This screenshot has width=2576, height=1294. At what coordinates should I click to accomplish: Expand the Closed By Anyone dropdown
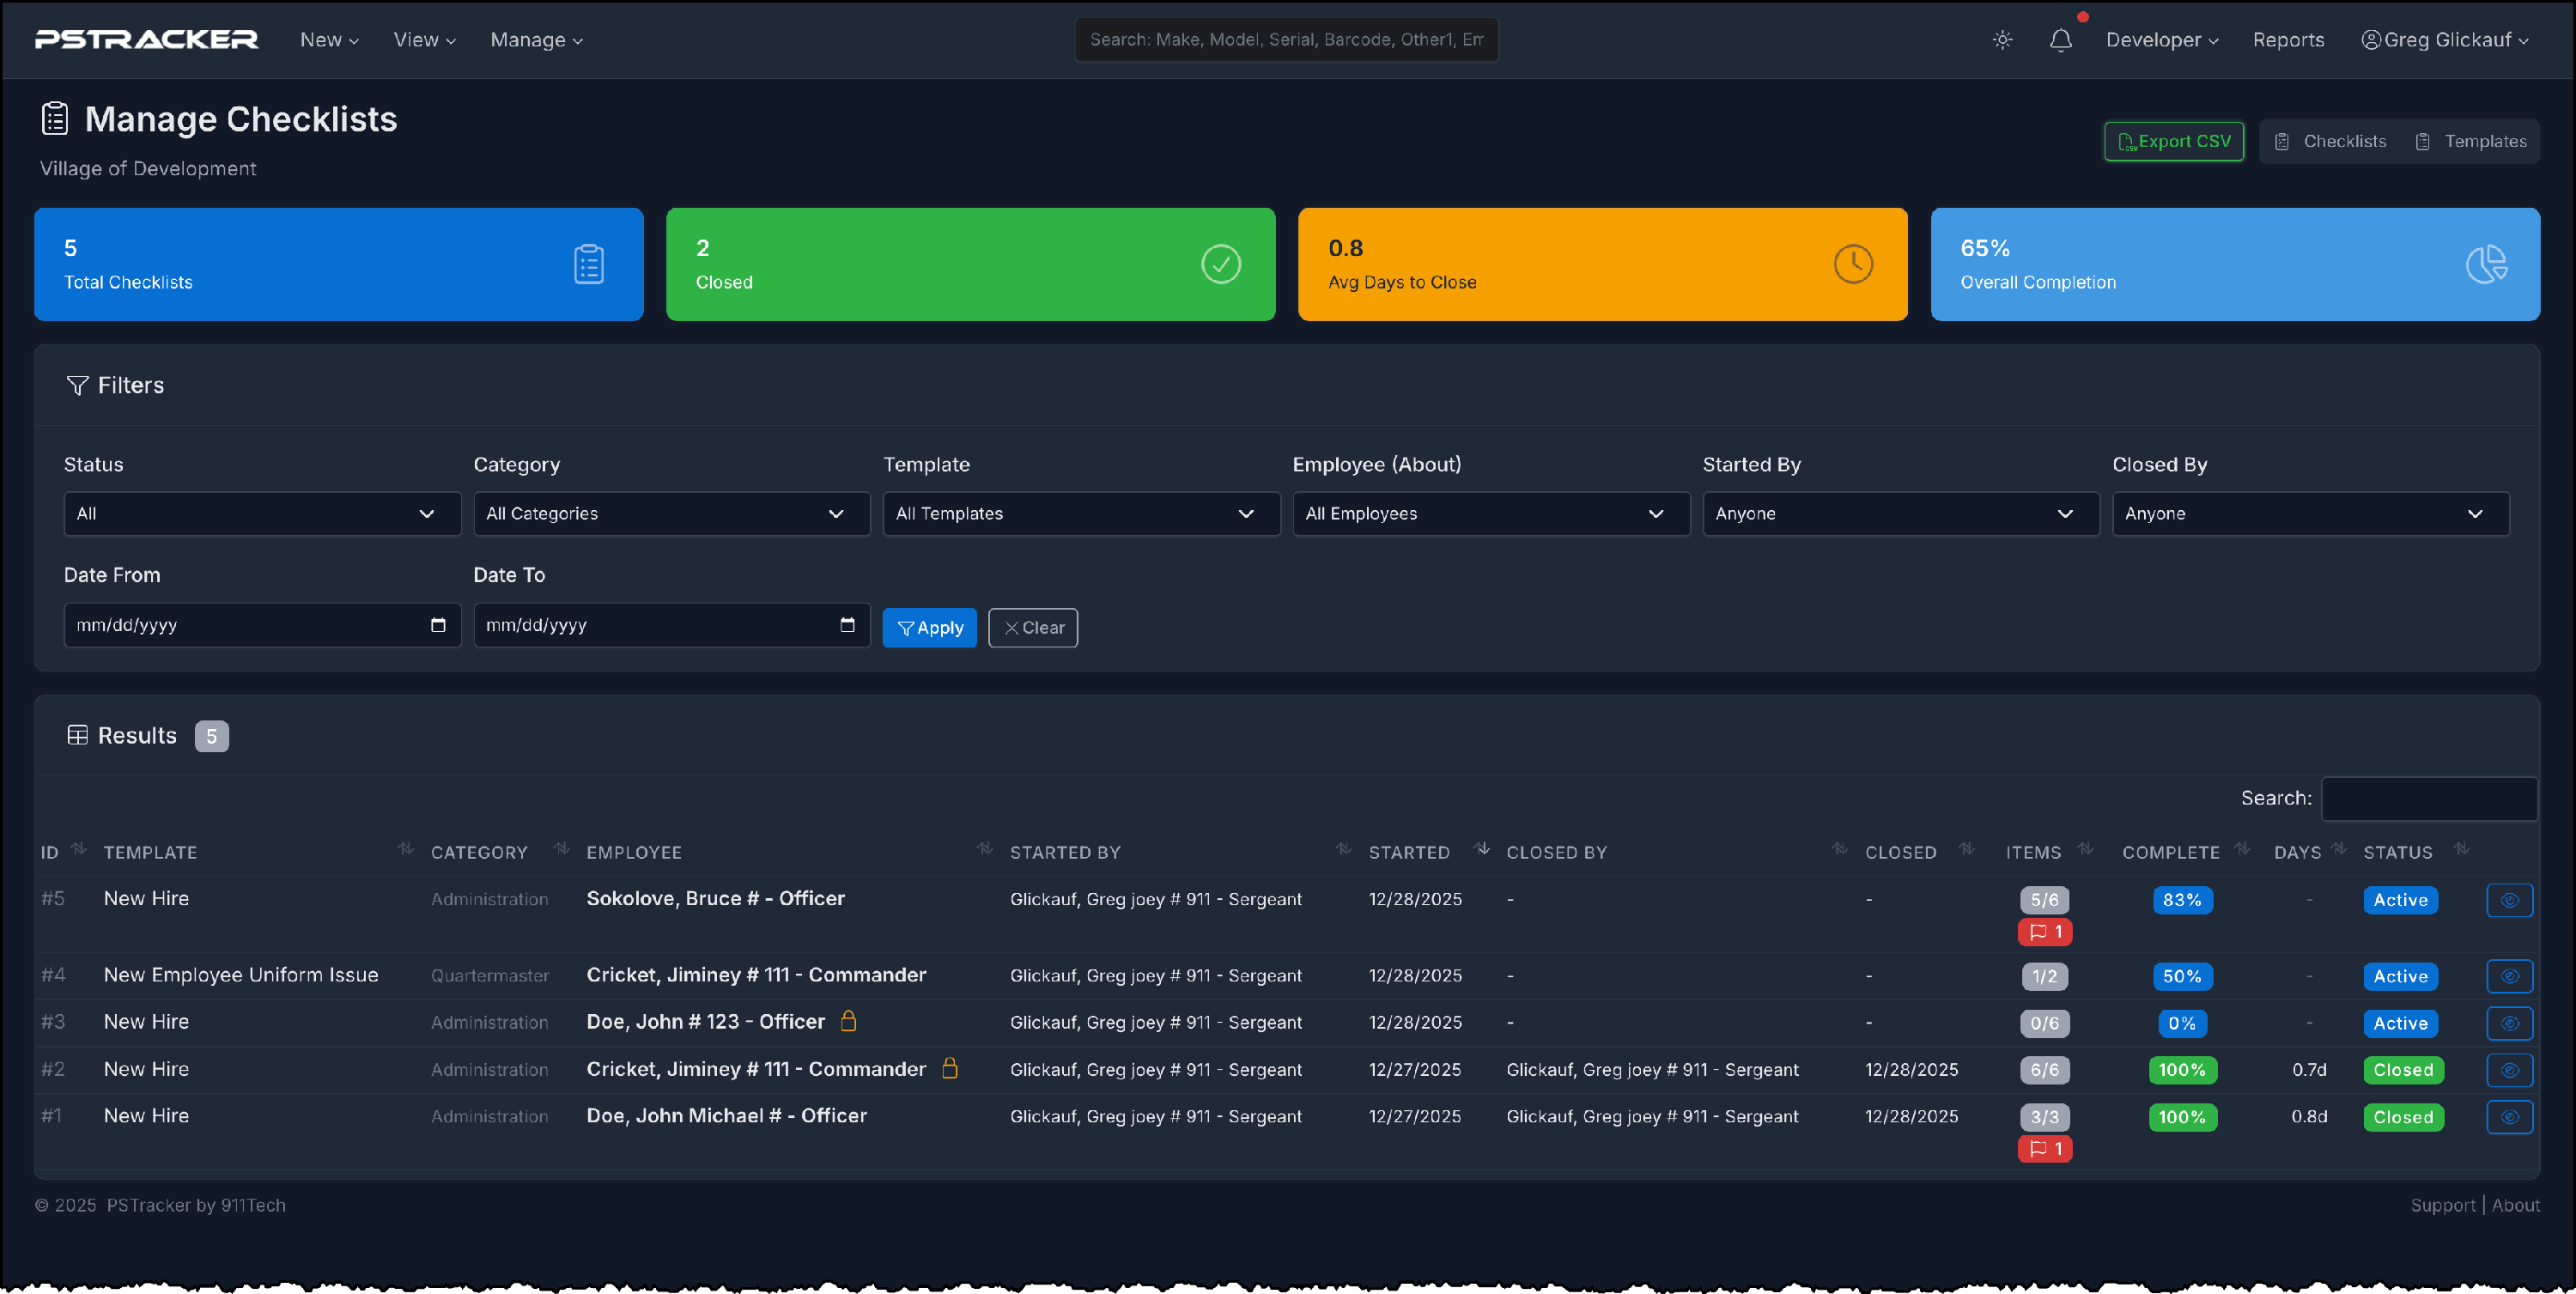(2310, 514)
